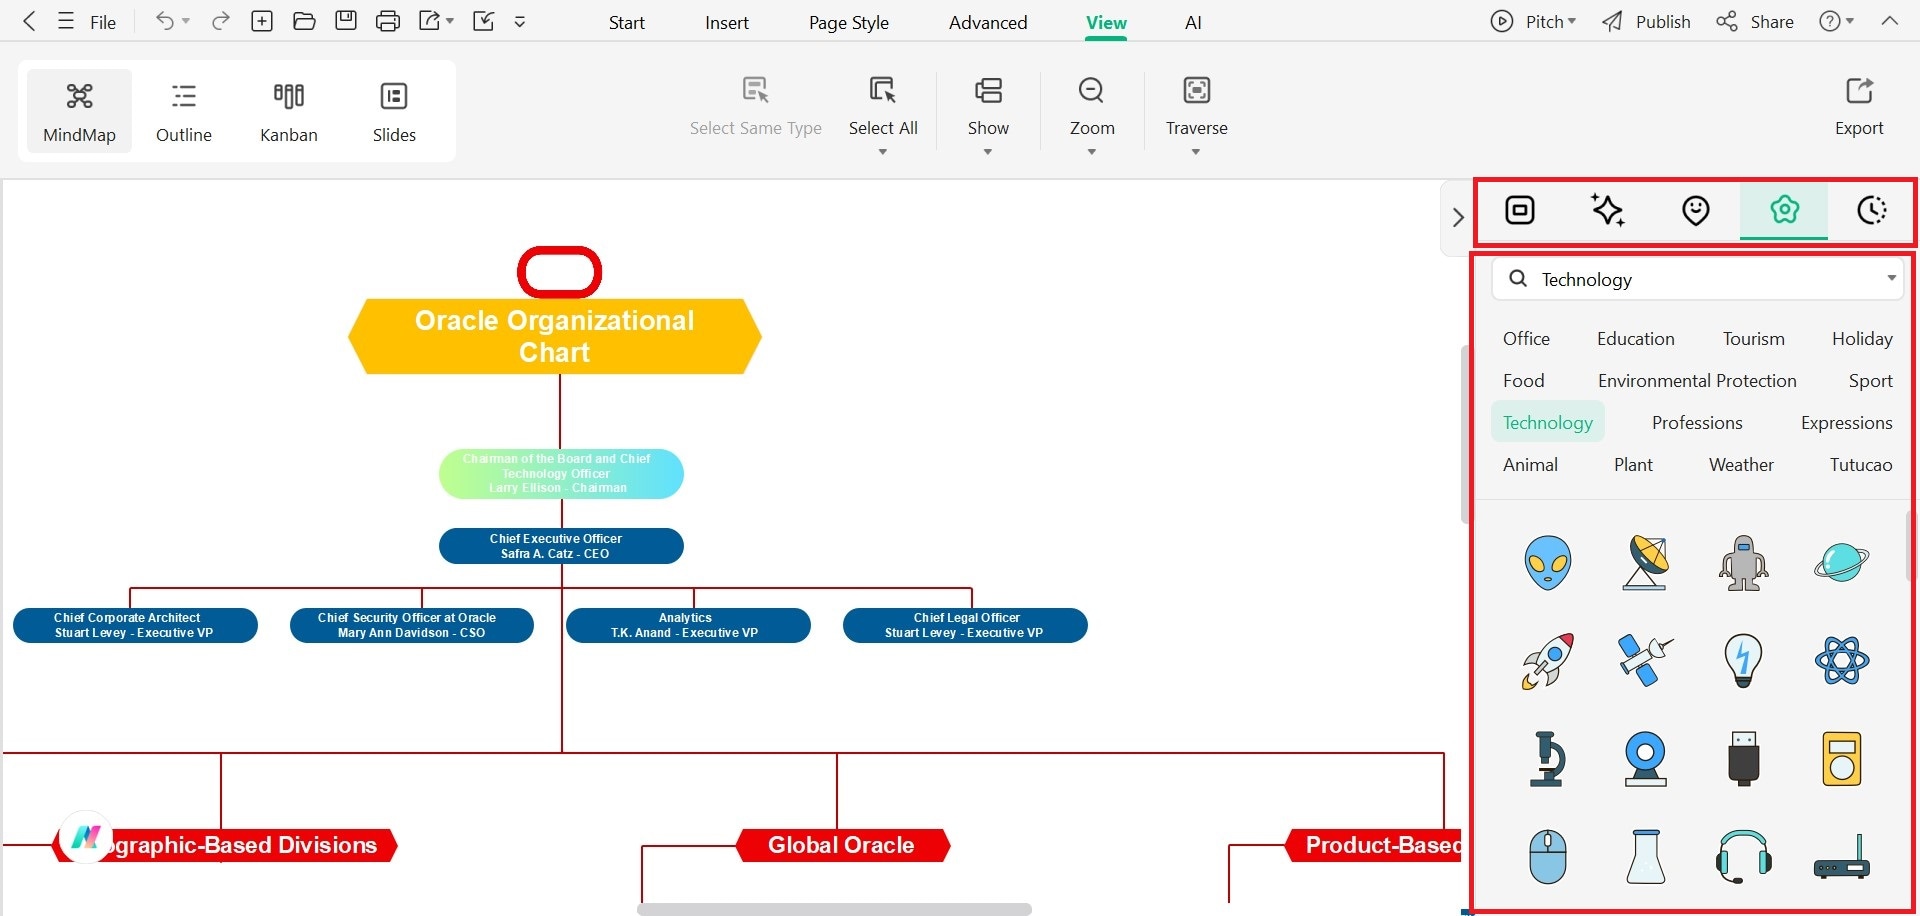
Task: Open the AI sparkle panel icon
Action: pos(1608,210)
